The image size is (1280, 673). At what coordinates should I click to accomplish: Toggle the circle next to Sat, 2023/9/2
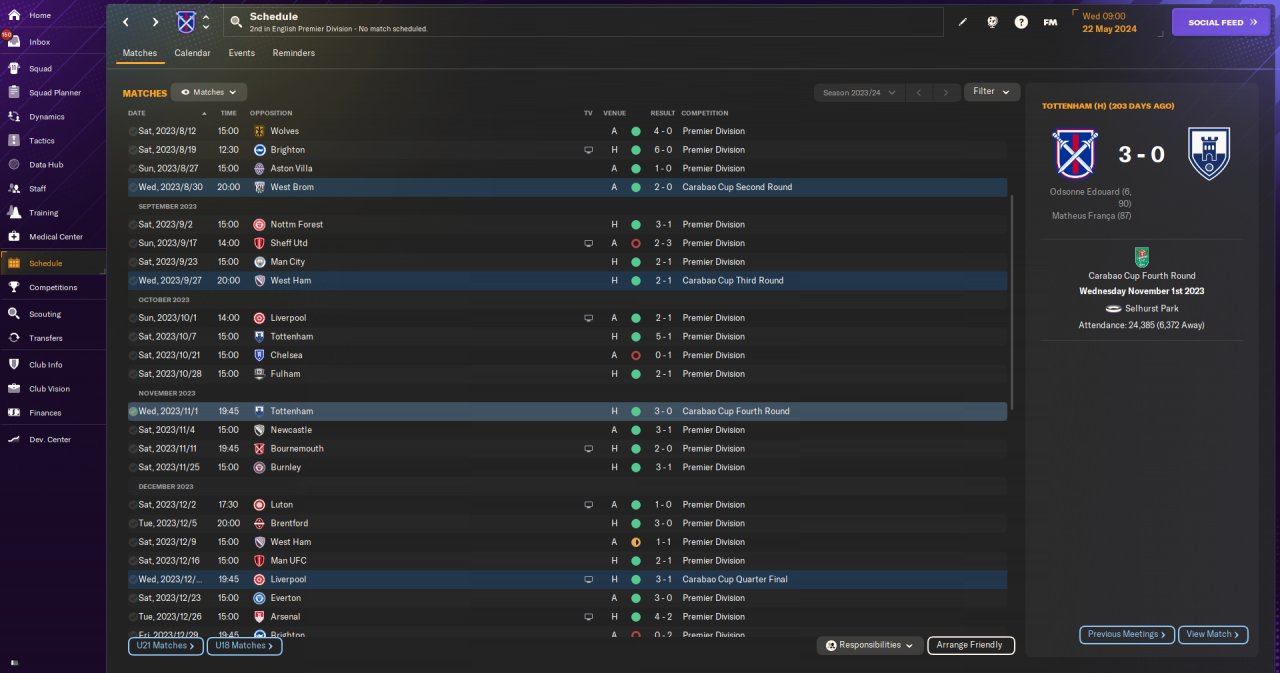point(133,225)
